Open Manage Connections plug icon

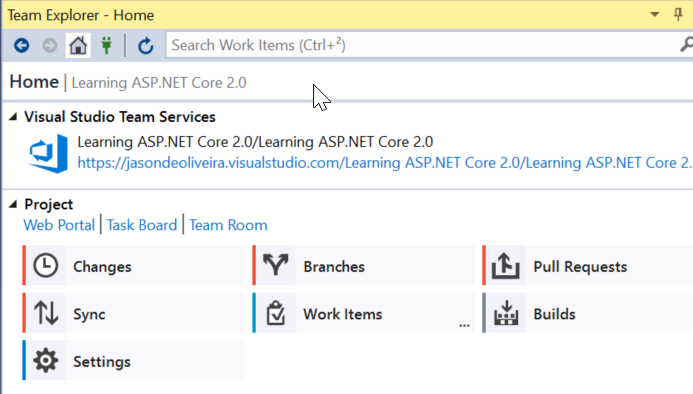coord(107,45)
